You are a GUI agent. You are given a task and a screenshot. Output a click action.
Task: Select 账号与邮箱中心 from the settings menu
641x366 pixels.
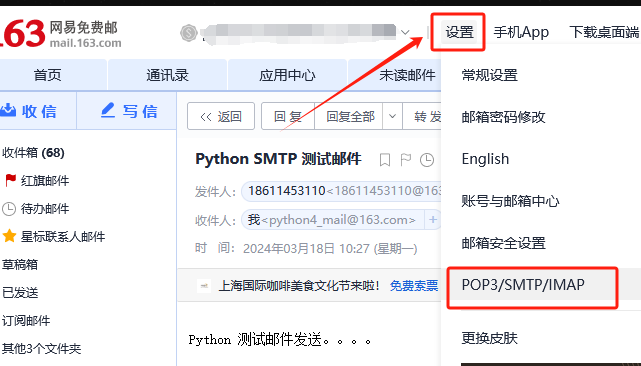coord(510,201)
